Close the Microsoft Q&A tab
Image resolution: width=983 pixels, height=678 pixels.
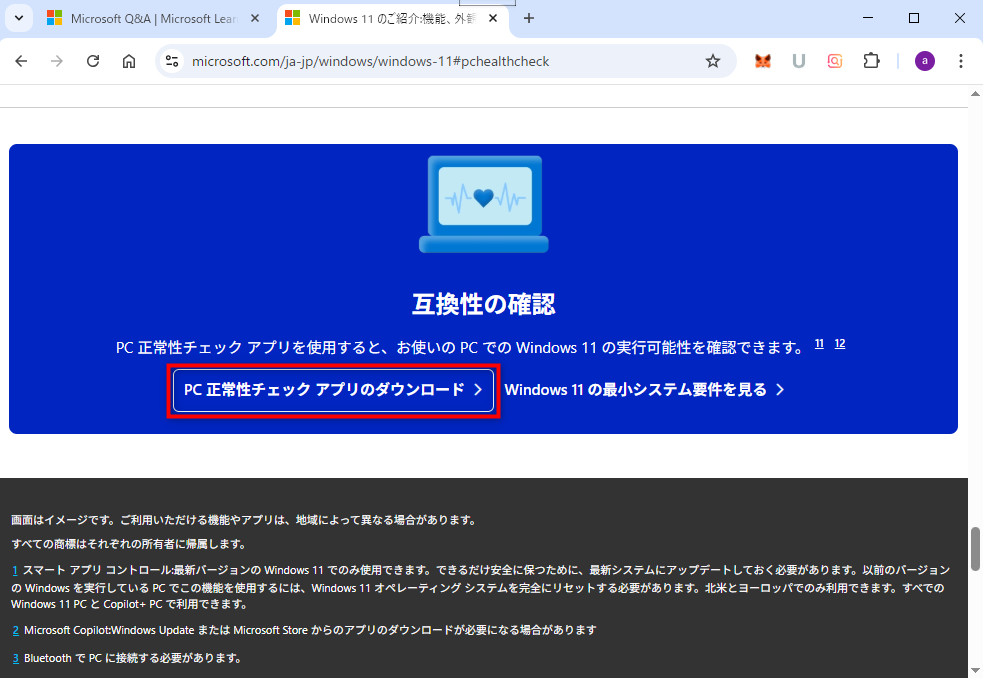click(x=255, y=18)
